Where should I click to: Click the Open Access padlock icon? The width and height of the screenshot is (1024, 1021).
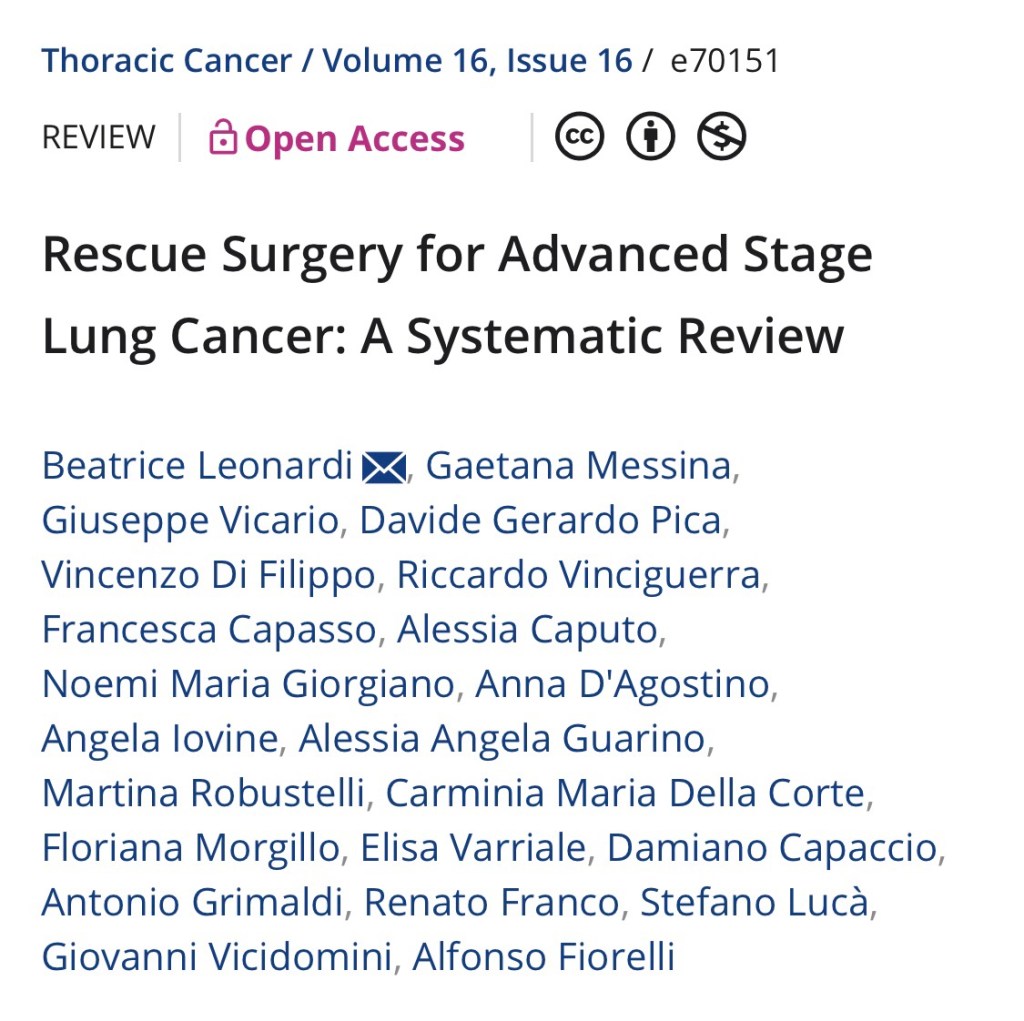point(222,138)
